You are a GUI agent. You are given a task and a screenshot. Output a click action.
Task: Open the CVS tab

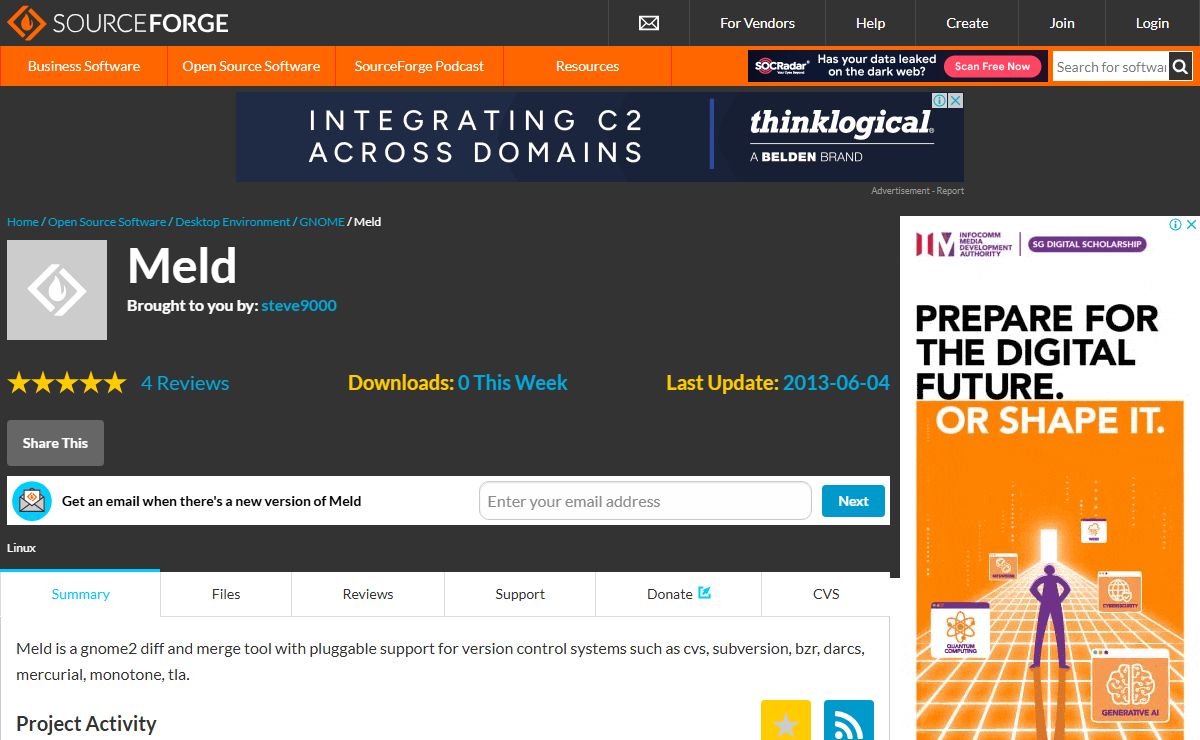[826, 594]
